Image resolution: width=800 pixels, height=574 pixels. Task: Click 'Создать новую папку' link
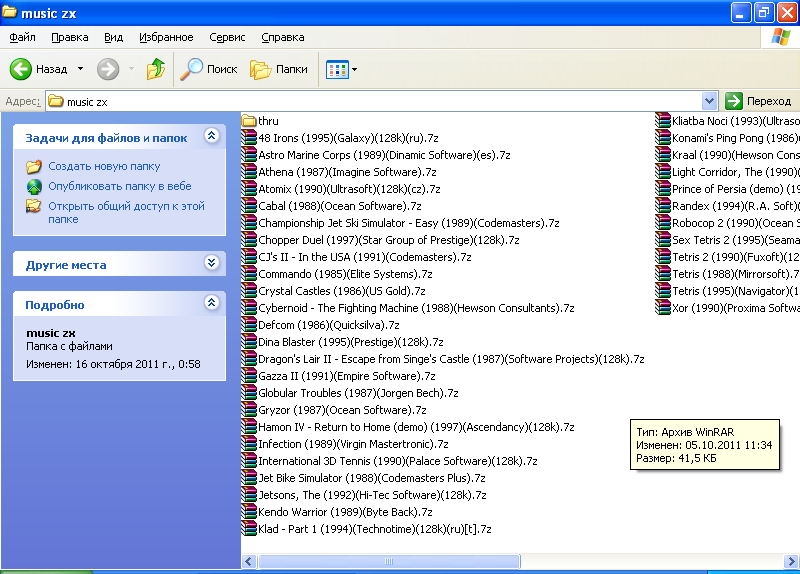coord(104,166)
